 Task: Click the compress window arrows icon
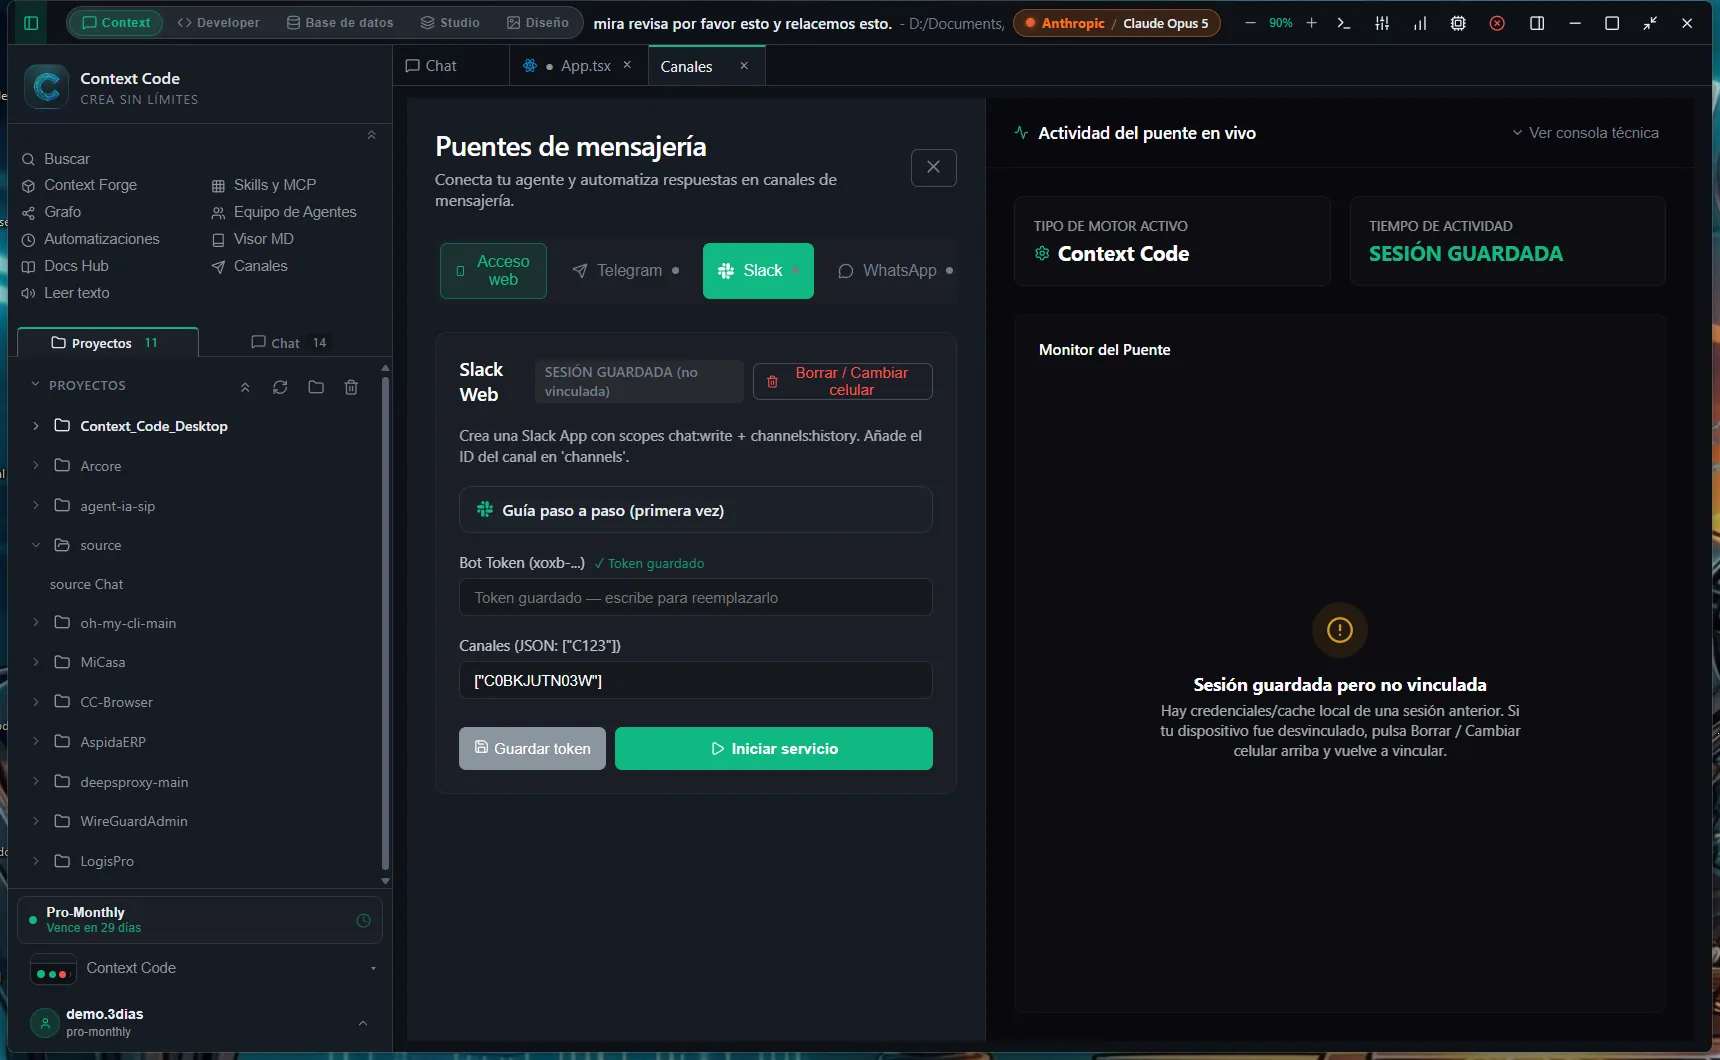(1650, 23)
